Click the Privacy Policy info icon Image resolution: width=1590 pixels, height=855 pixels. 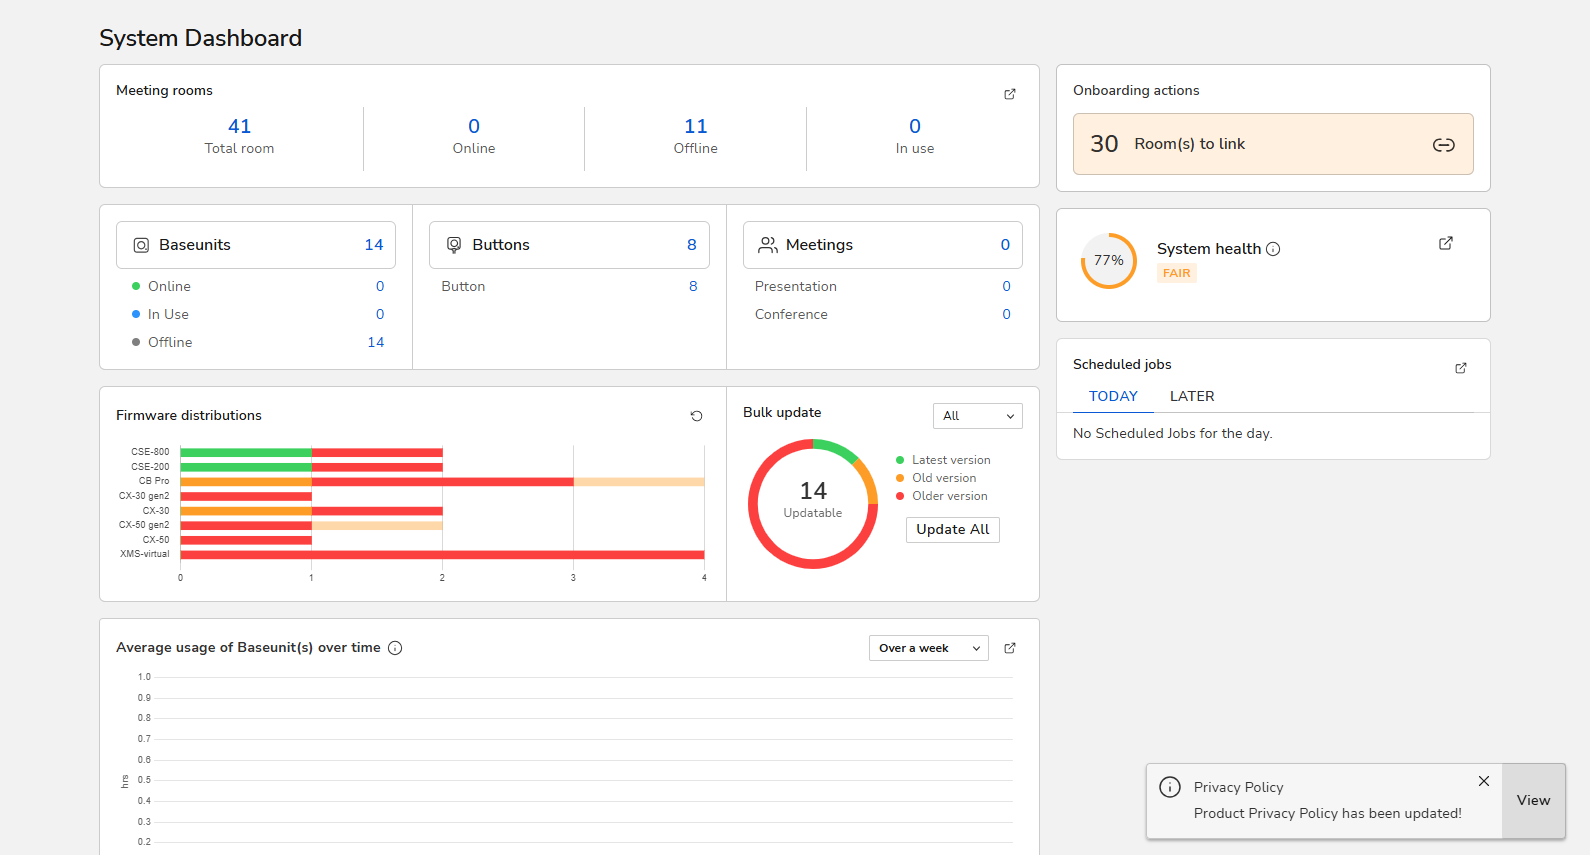point(1170,787)
